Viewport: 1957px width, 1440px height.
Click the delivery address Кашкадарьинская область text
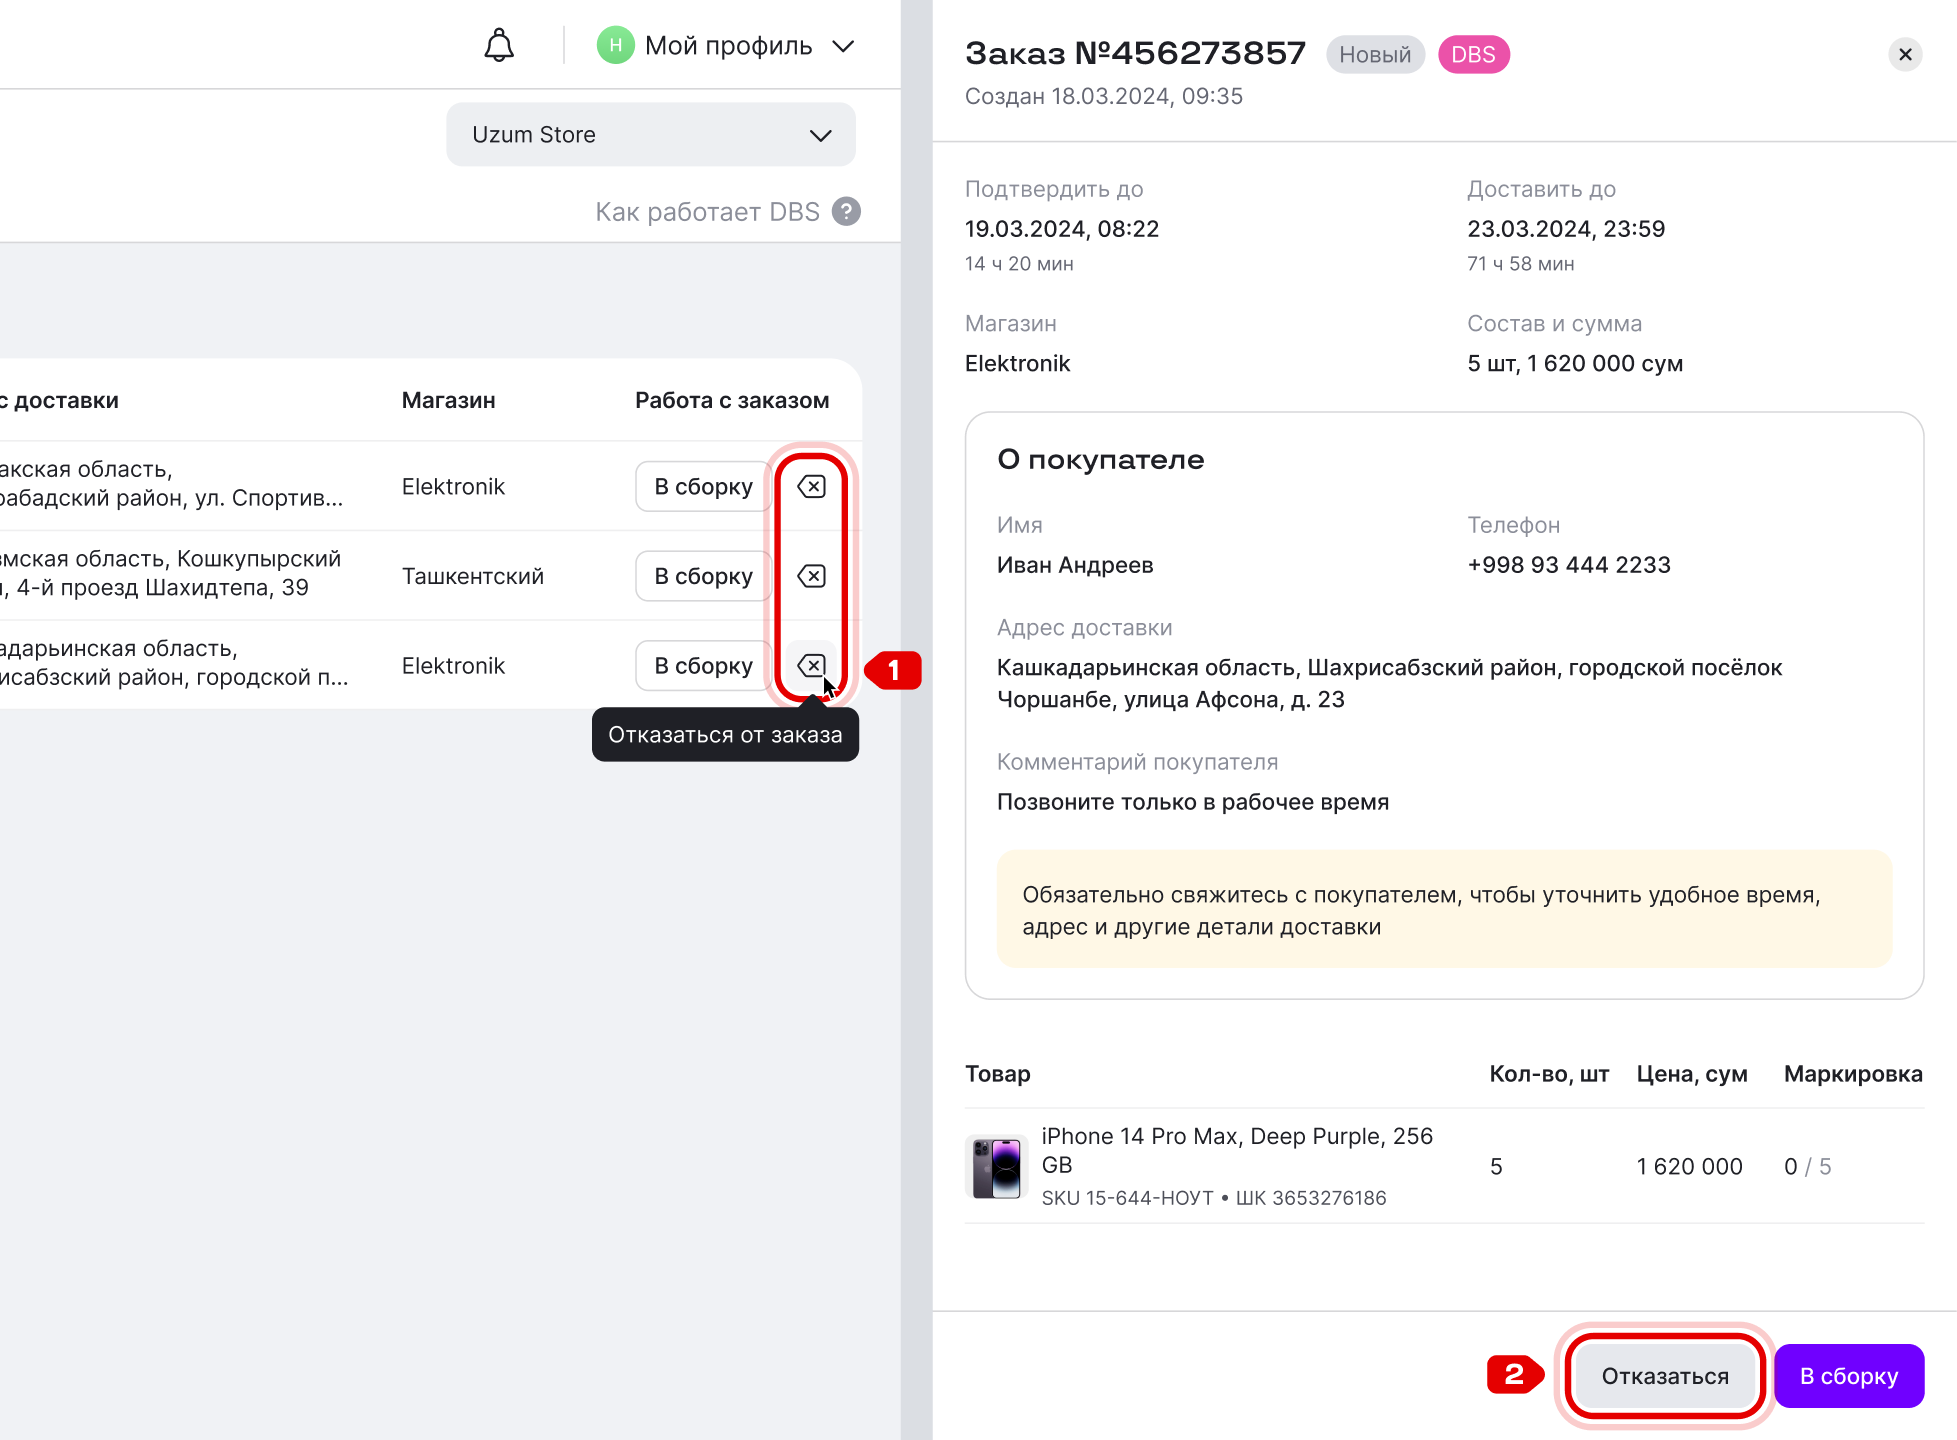(1389, 684)
